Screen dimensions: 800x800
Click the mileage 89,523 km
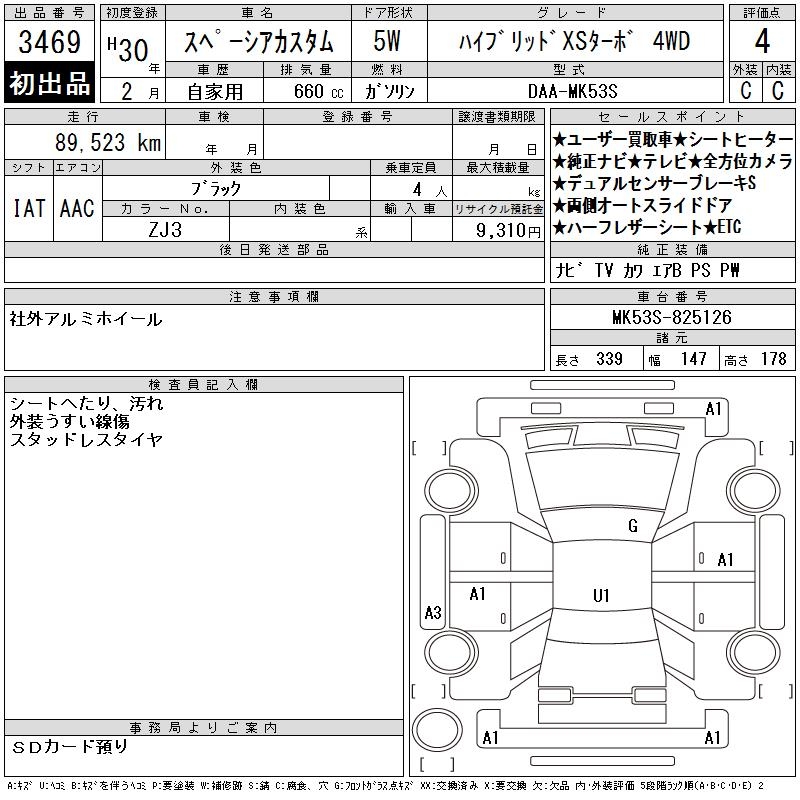point(108,142)
